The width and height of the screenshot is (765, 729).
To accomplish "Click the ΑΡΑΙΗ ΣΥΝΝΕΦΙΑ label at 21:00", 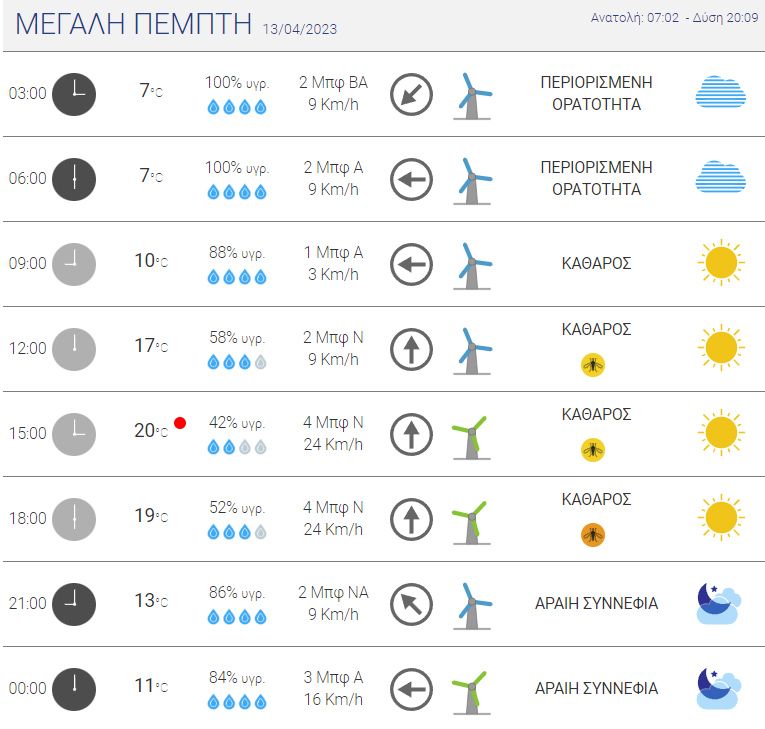I will (596, 604).
